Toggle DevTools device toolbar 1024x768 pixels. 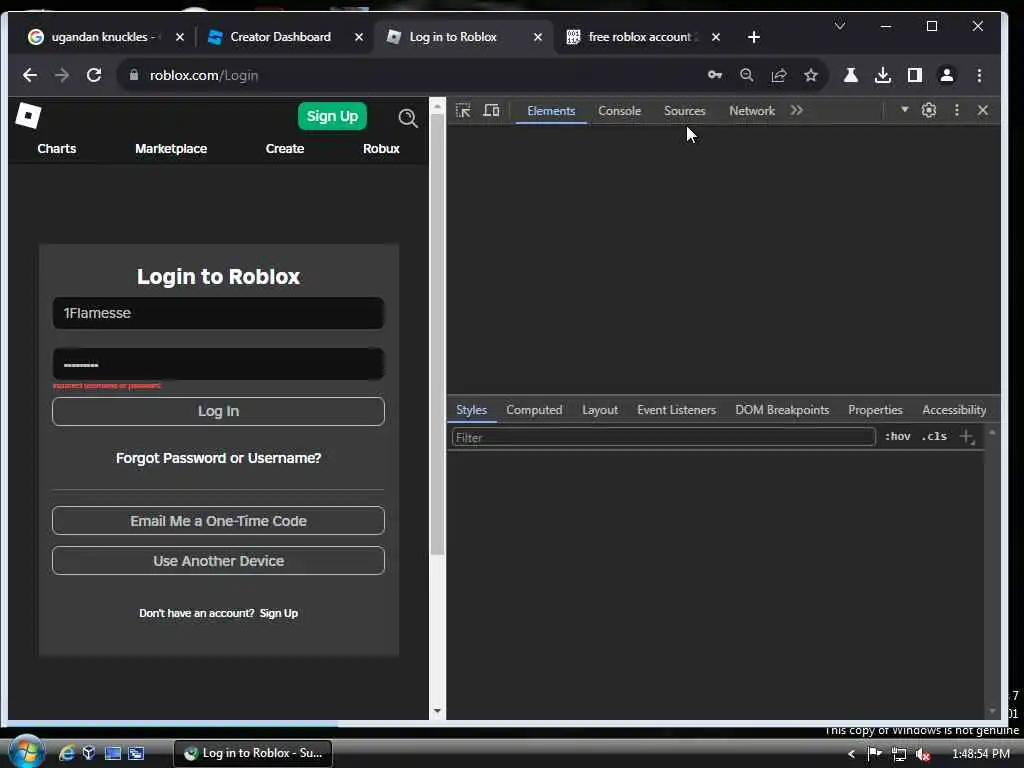pos(491,110)
